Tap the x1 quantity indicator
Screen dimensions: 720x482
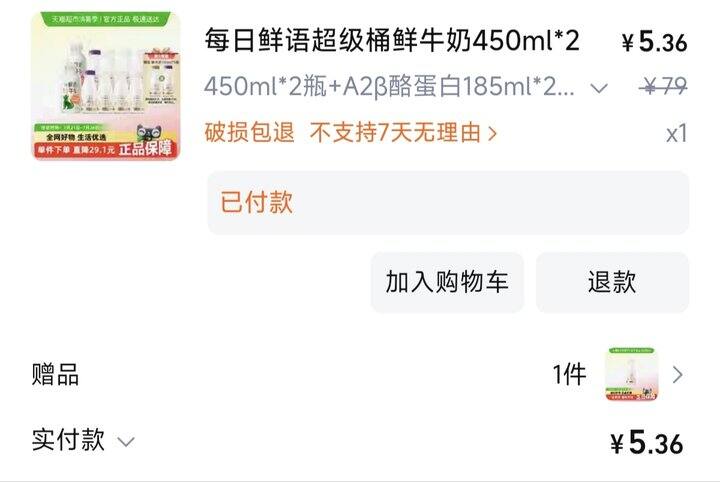[677, 134]
